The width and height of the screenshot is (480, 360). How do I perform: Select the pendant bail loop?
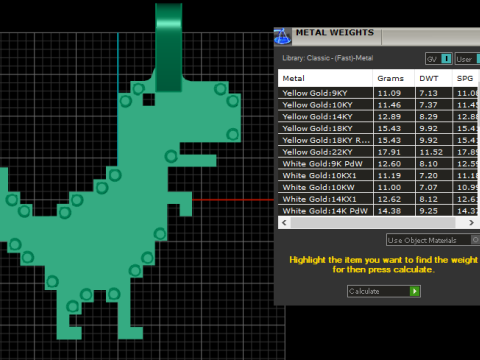169,47
